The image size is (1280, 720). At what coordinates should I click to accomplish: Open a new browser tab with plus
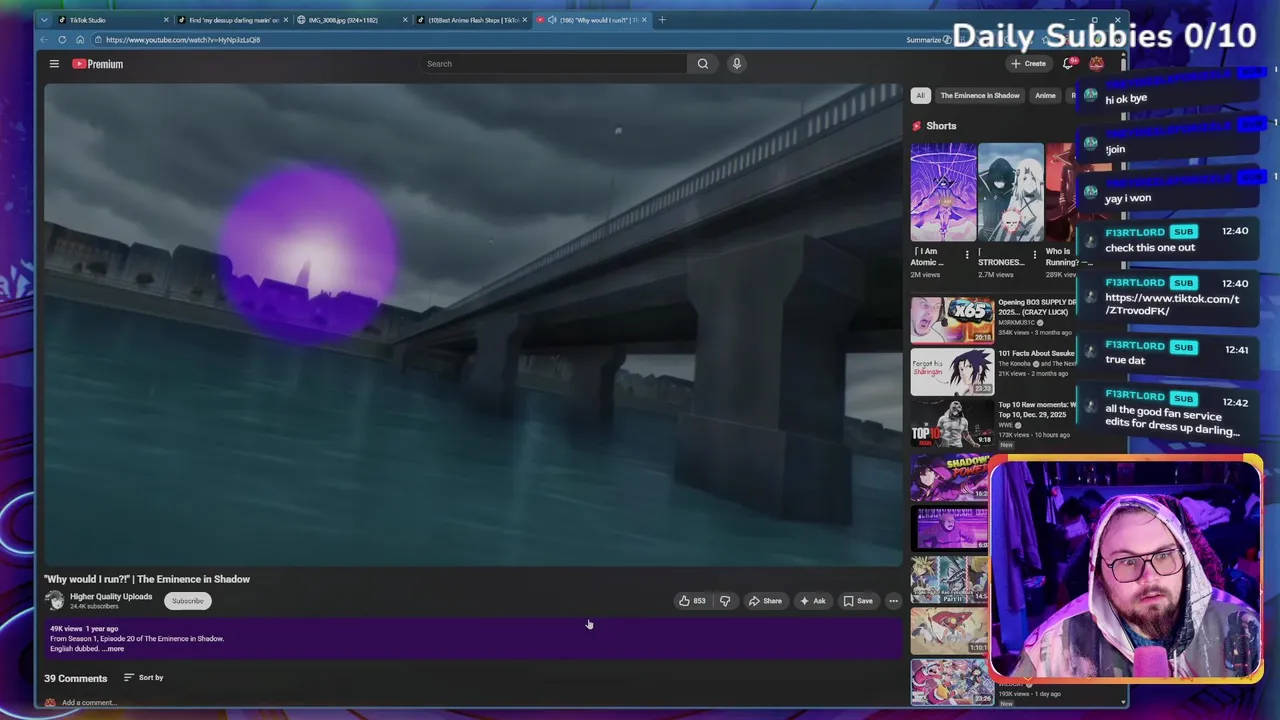click(662, 20)
